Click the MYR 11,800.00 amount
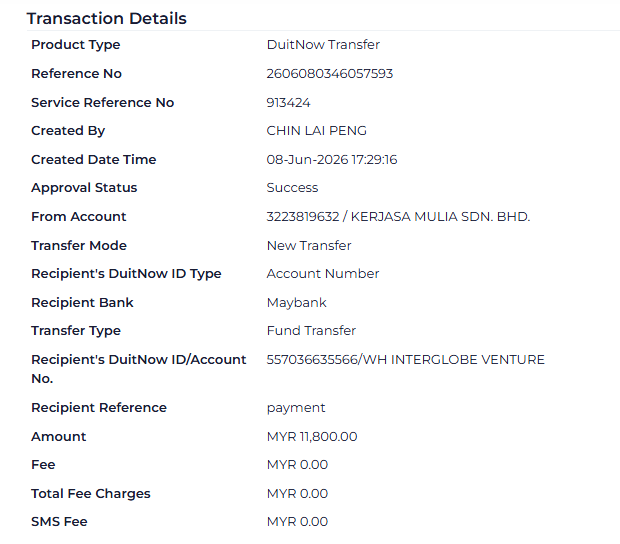 coord(312,436)
